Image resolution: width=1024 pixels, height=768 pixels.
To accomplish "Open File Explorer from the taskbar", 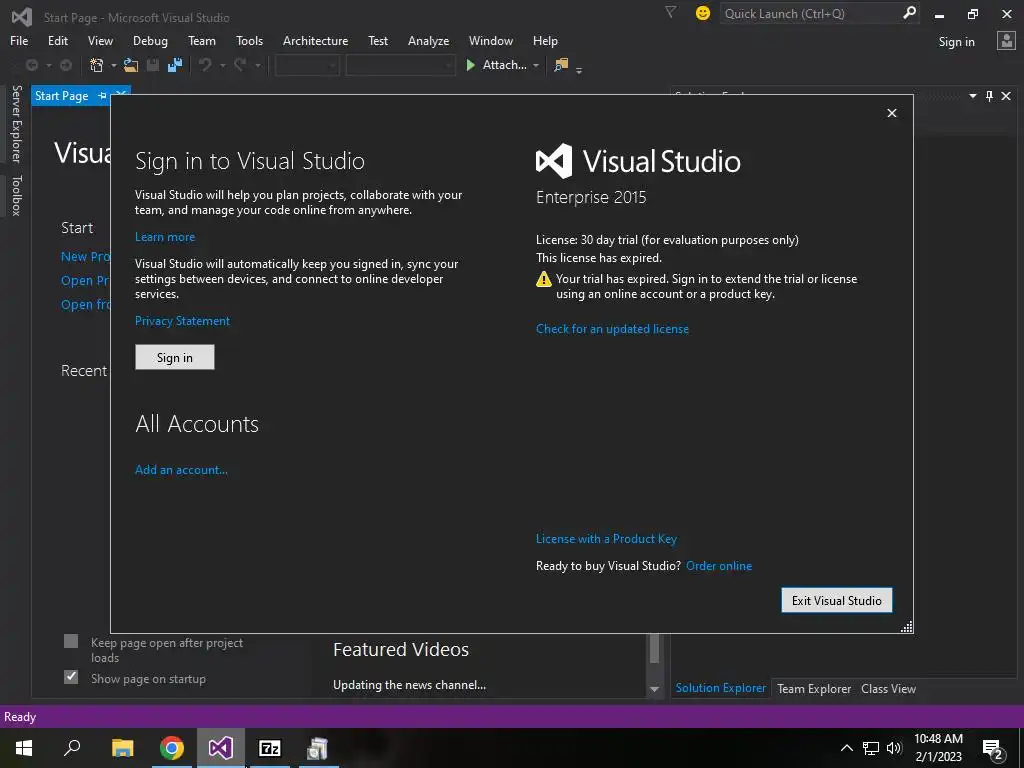I will point(122,748).
